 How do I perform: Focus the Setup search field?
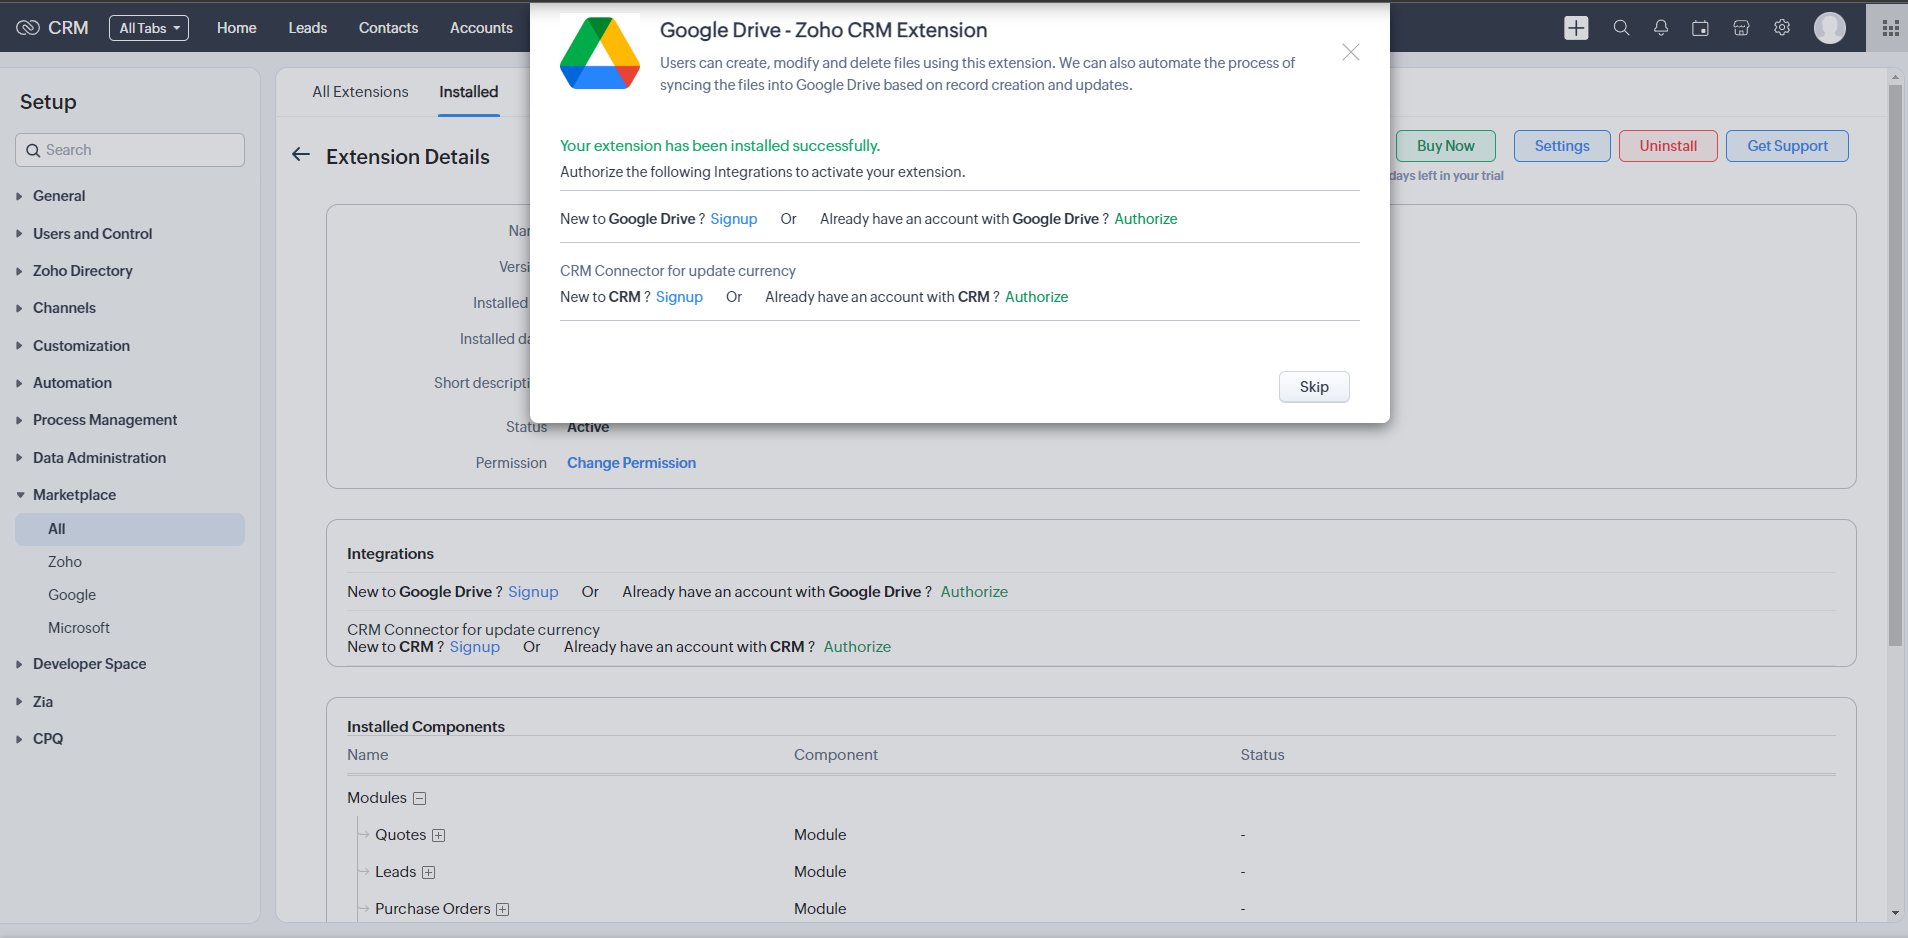[x=130, y=150]
